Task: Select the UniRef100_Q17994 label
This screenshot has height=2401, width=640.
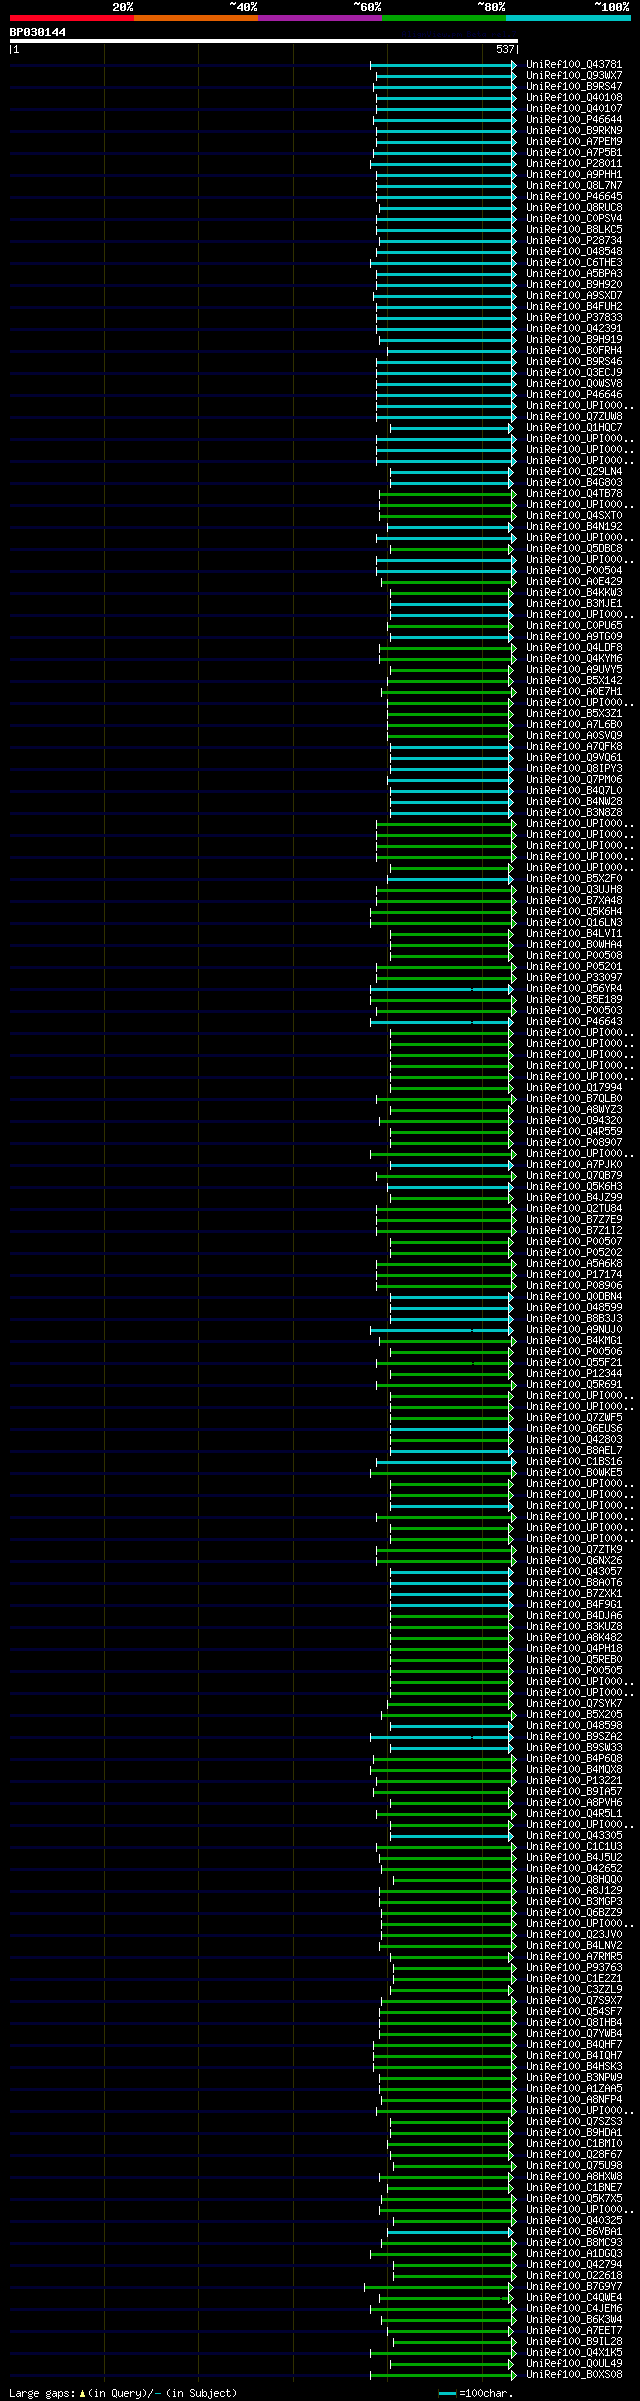Action: 574,1088
